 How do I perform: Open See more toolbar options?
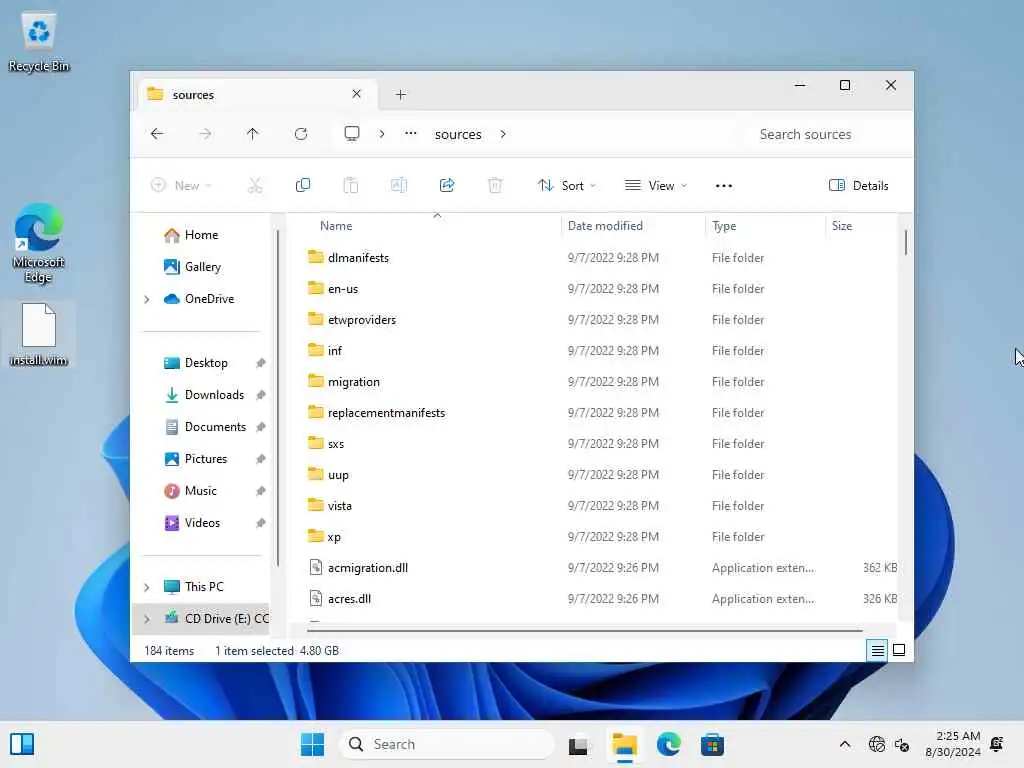point(724,185)
